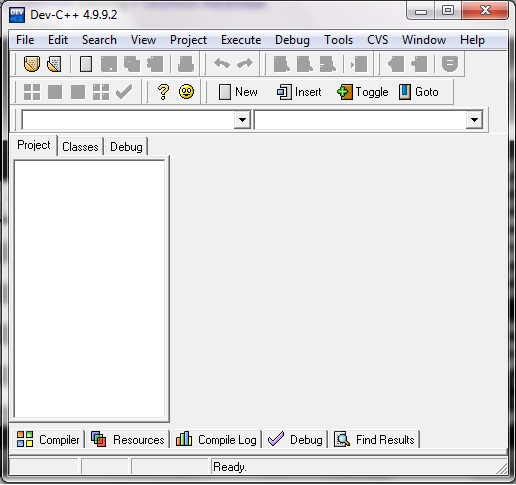
Task: Select the Project tab in the left panel
Action: 34,145
